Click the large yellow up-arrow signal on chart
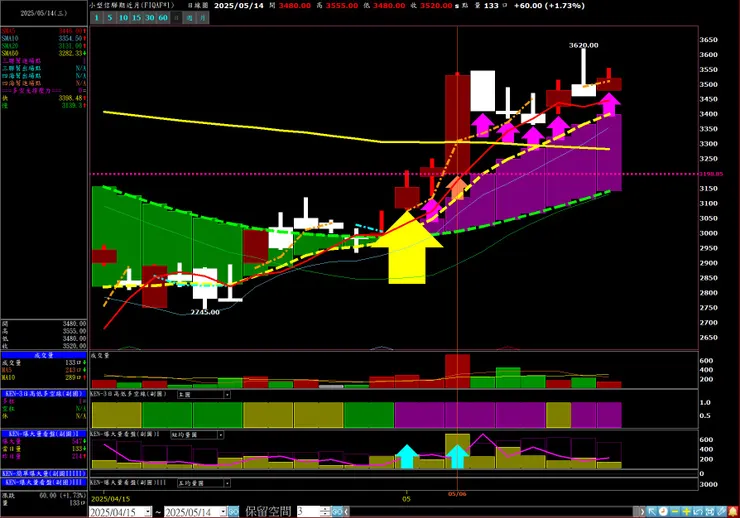 click(x=407, y=247)
